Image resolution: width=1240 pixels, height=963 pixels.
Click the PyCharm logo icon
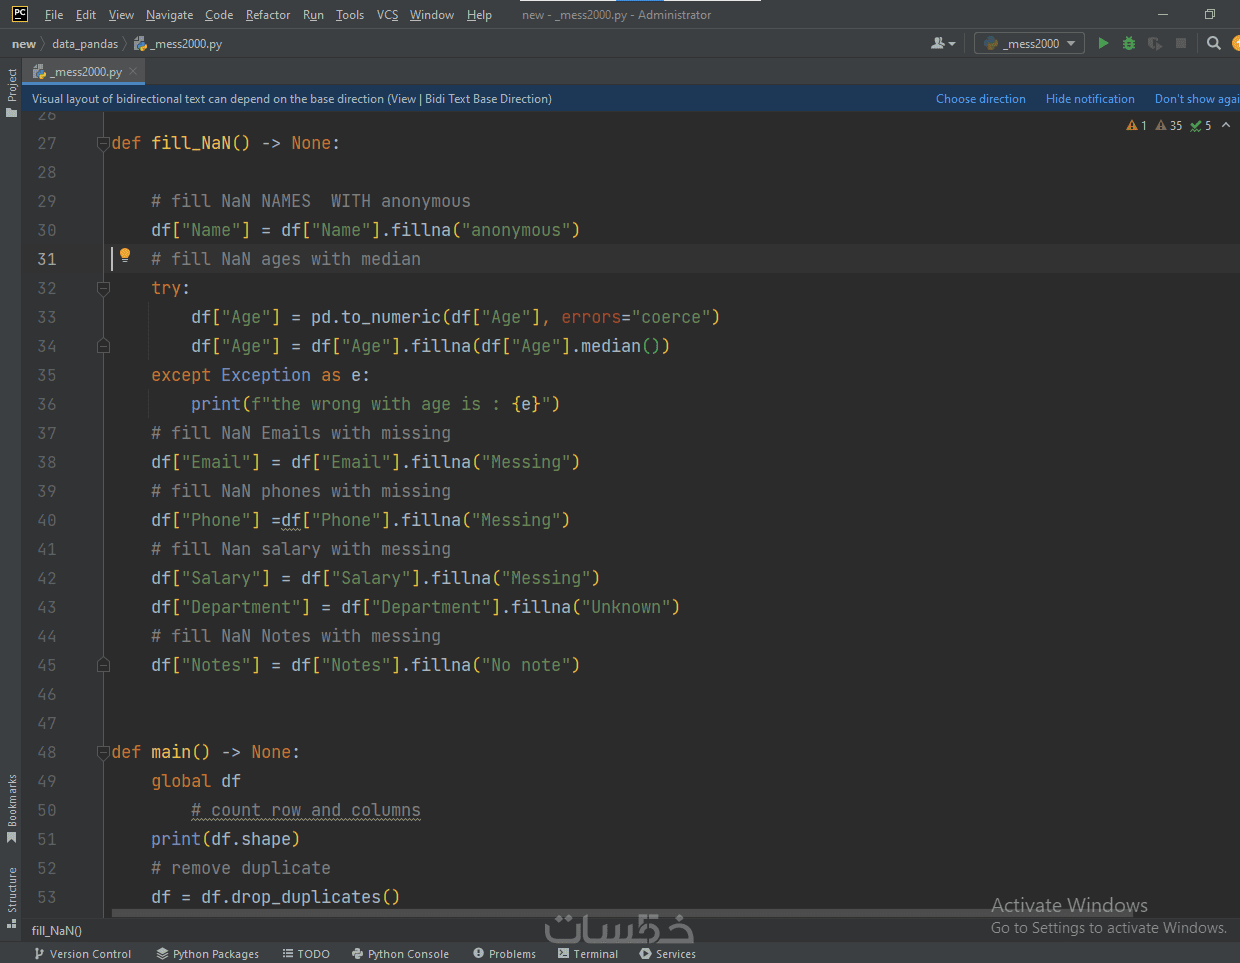(x=19, y=14)
